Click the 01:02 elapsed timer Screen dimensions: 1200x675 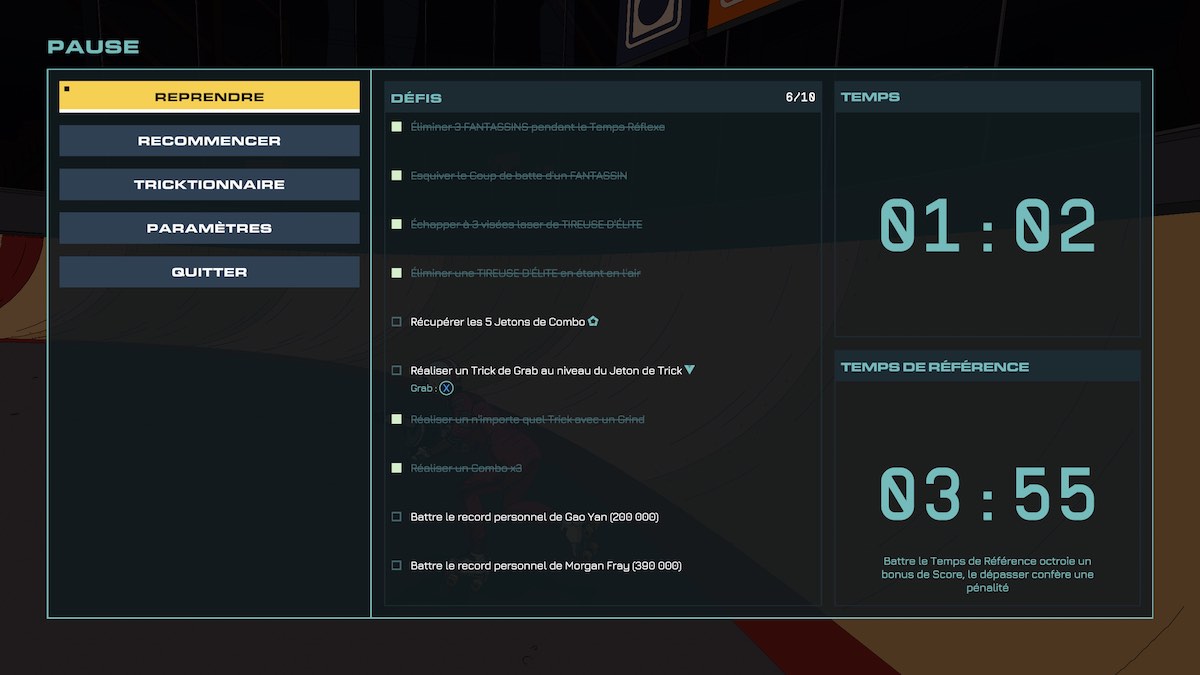(988, 227)
